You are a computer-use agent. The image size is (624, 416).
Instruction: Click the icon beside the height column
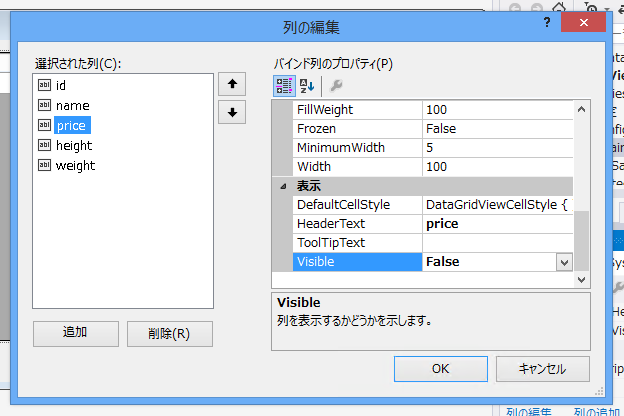tap(44, 145)
